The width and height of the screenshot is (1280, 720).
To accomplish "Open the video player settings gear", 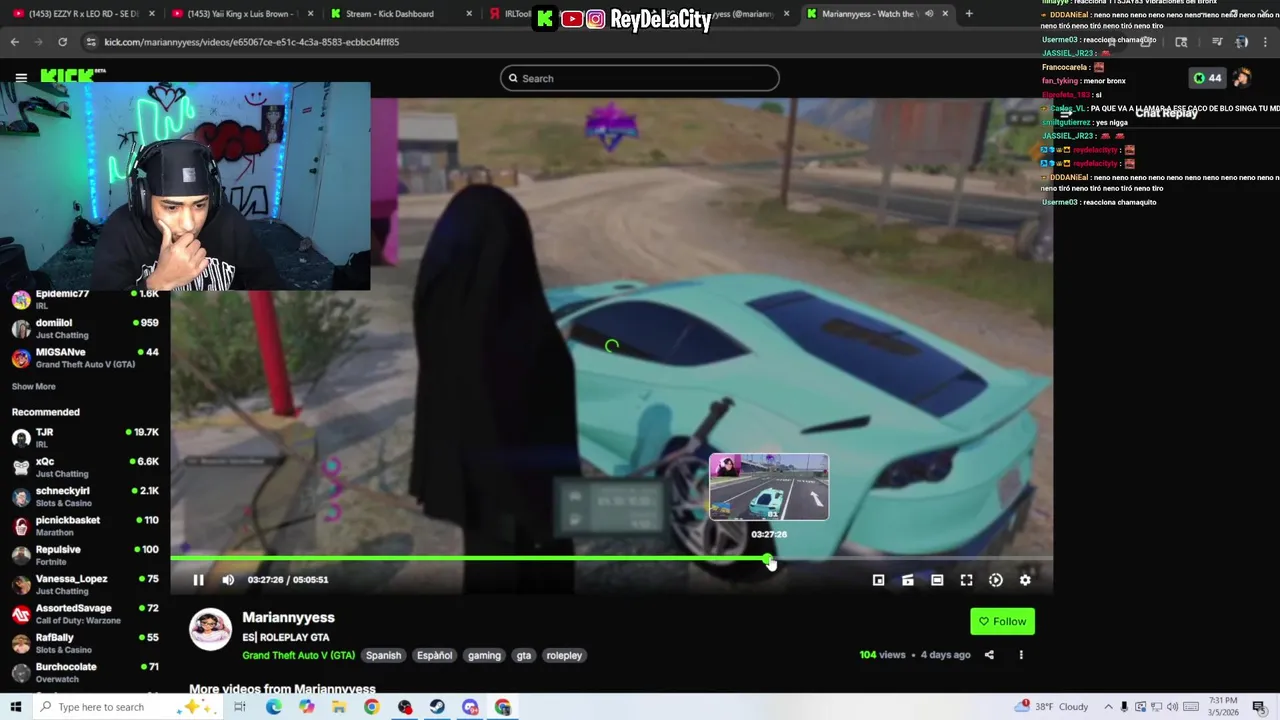I will point(1025,580).
